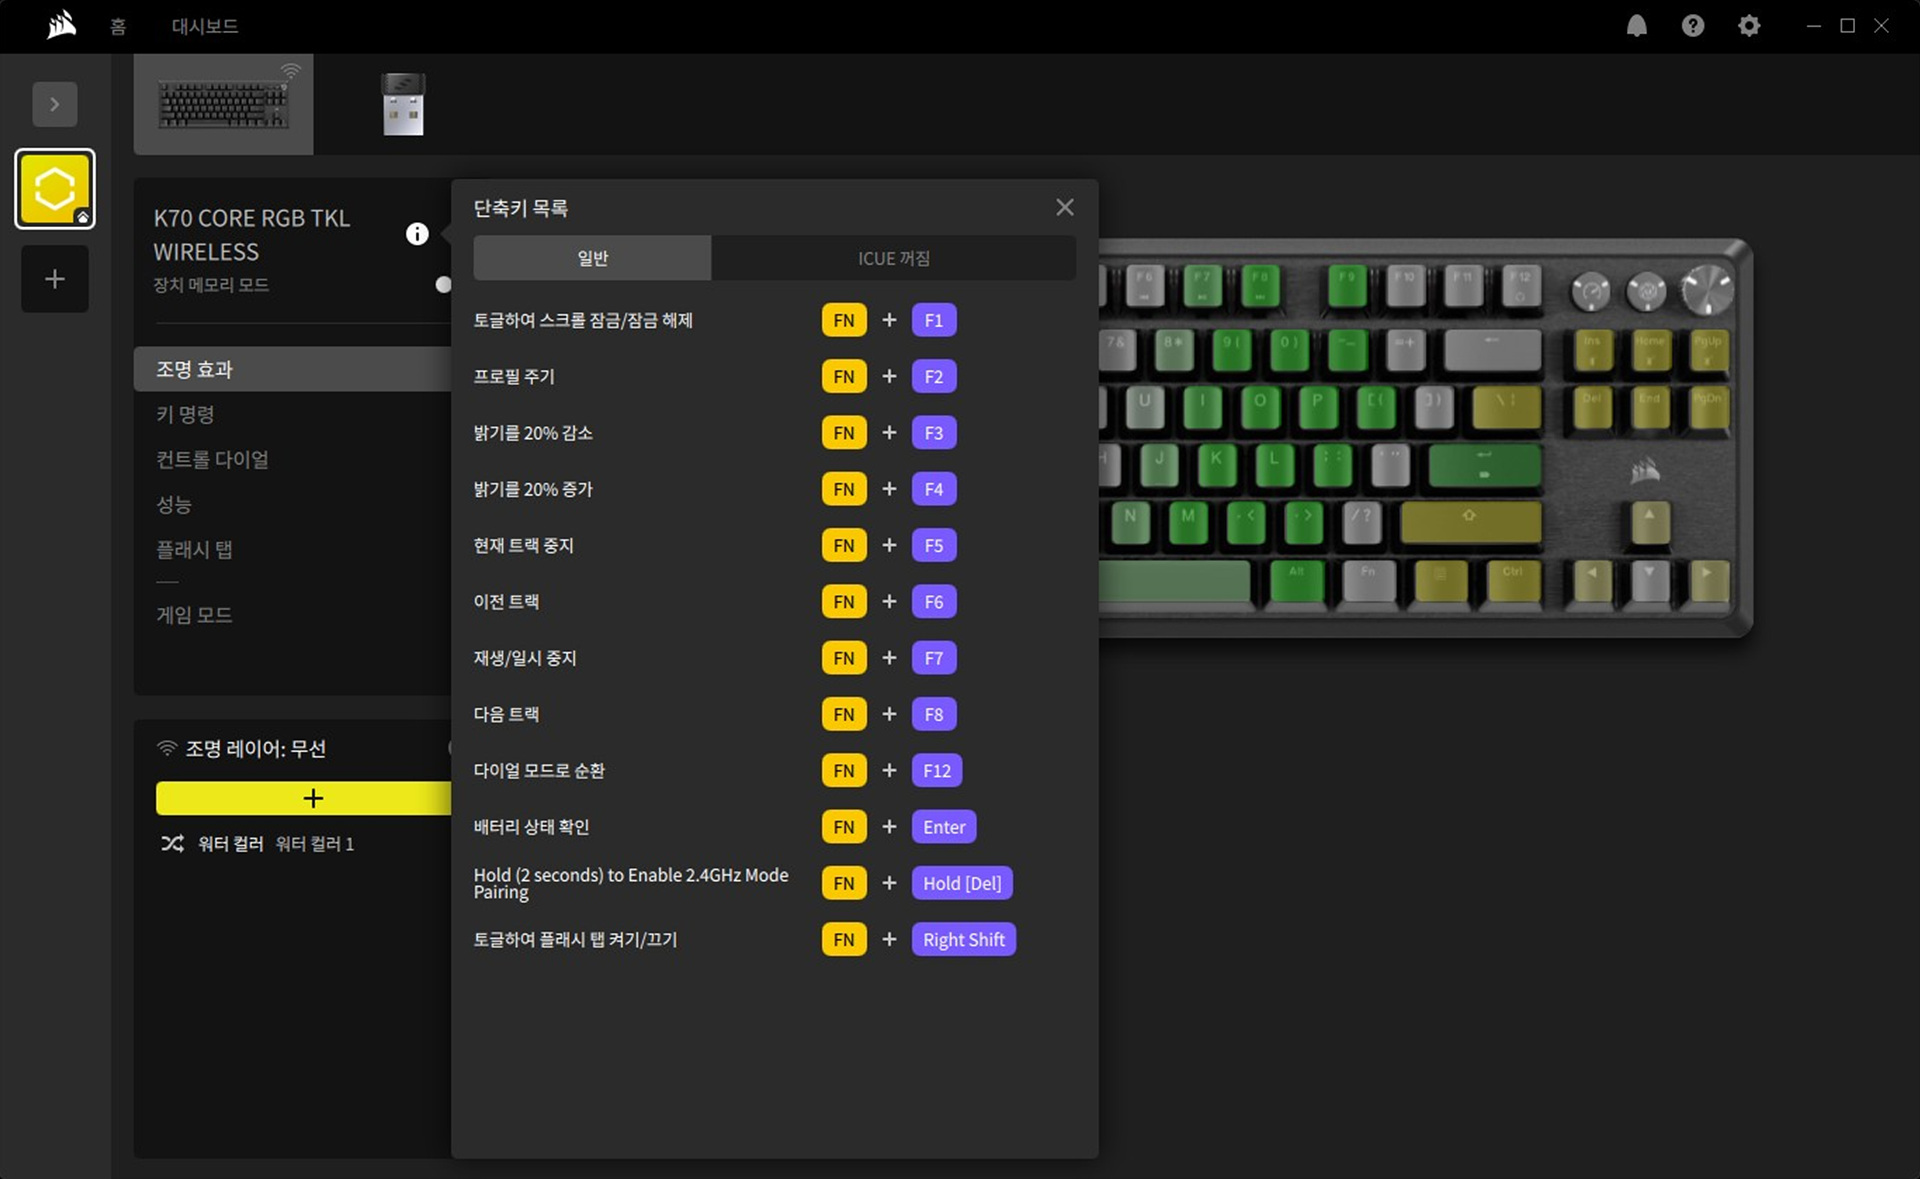This screenshot has width=1920, height=1179.
Task: Open the iCUE settings gear
Action: click(1748, 26)
